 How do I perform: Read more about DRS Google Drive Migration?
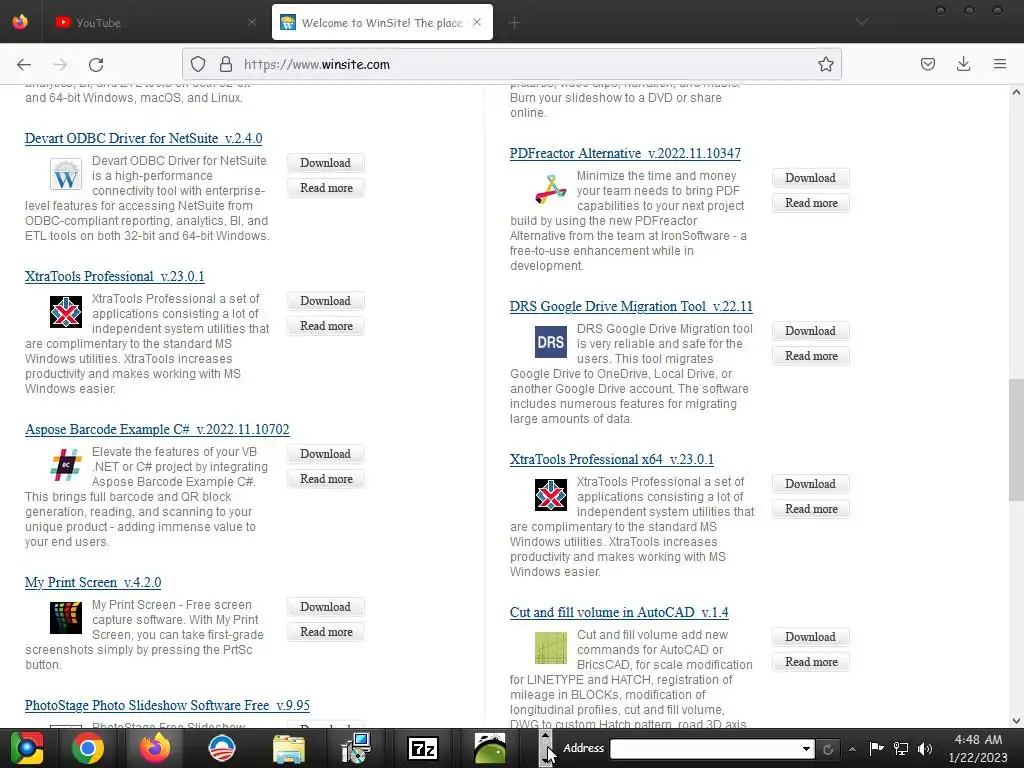point(810,356)
